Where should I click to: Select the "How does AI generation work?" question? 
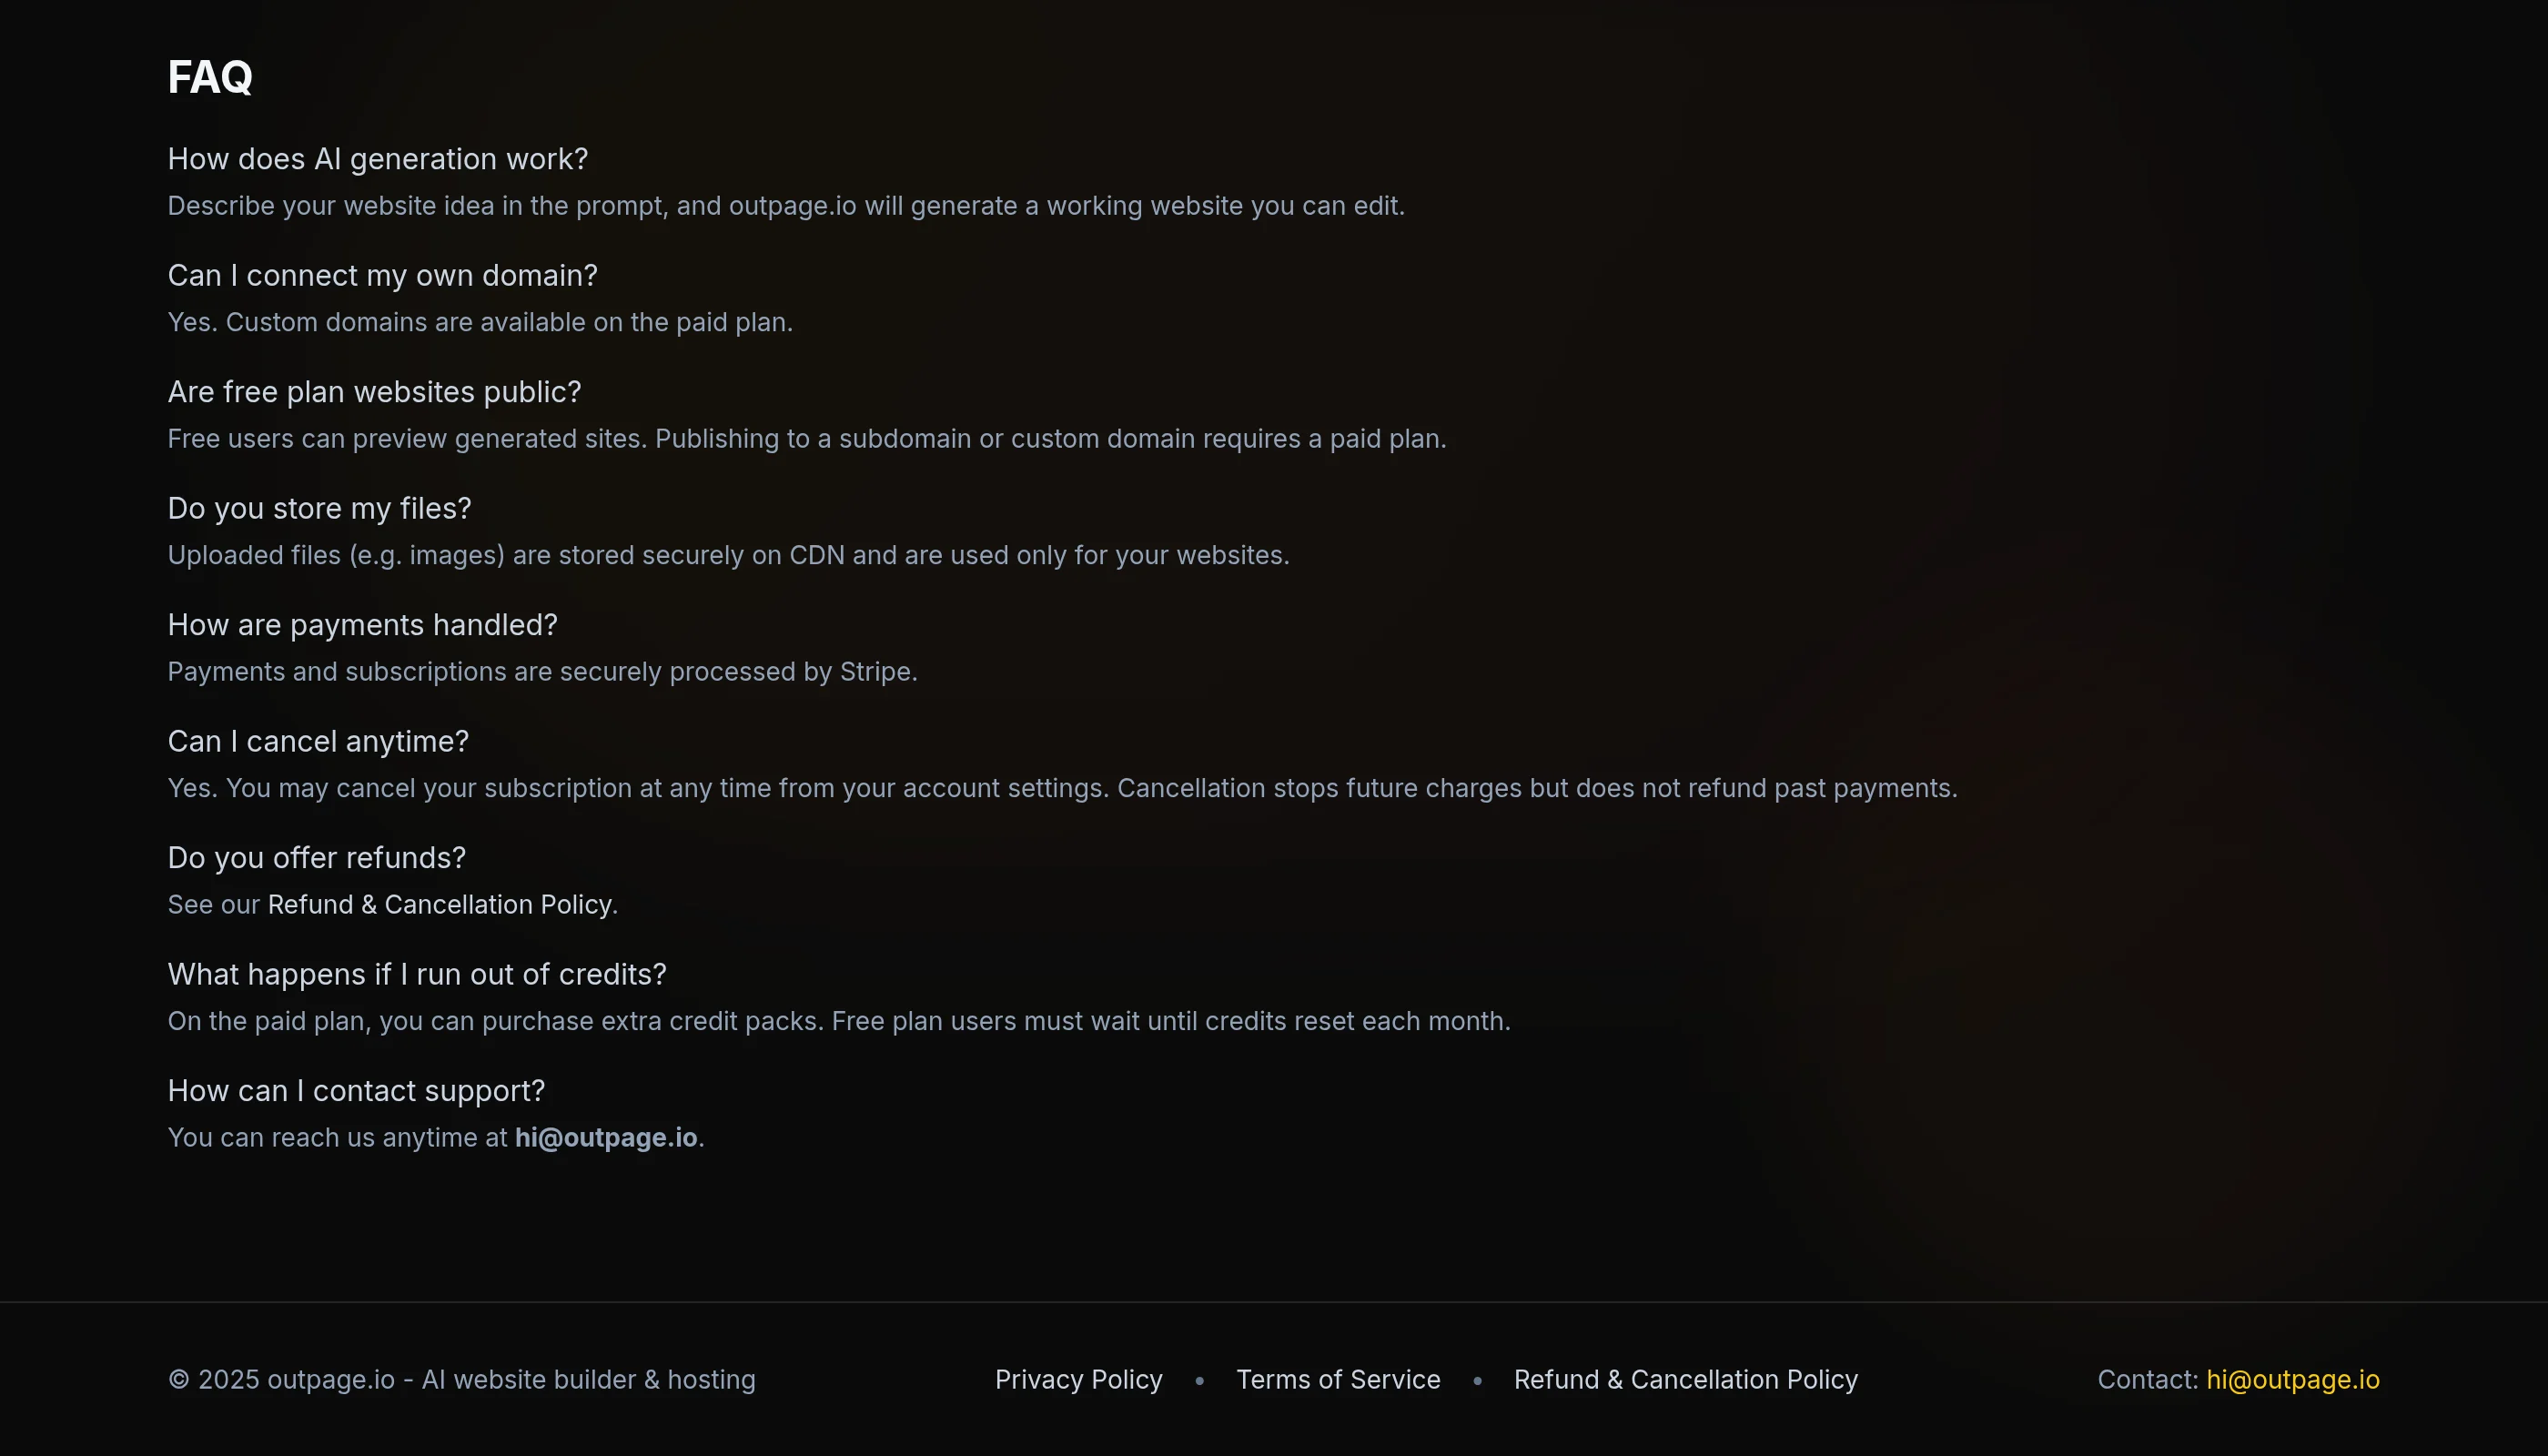[x=378, y=159]
